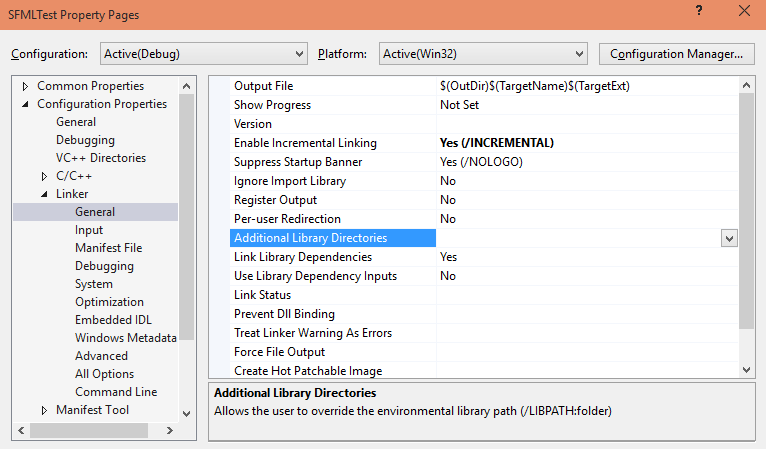Expand the C/C++ tree node
Image resolution: width=766 pixels, height=449 pixels.
tap(44, 176)
